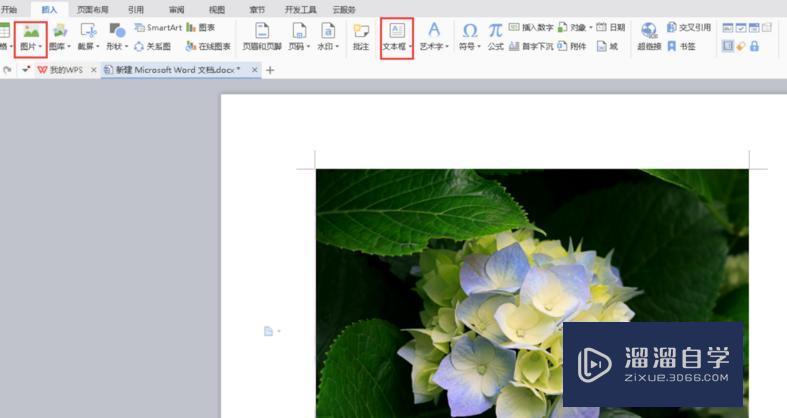Open the 开发工具 (Developer) tab

[300, 10]
